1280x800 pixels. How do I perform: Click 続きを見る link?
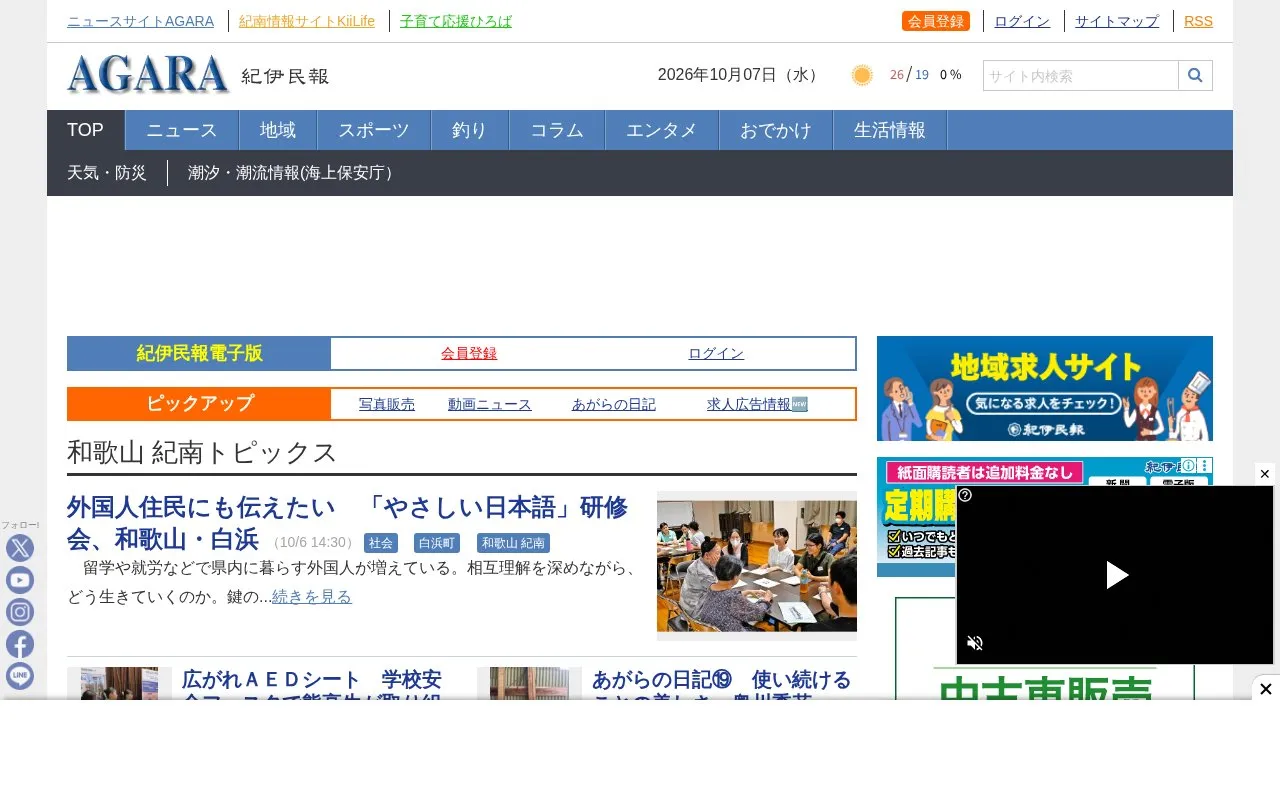pyautogui.click(x=312, y=597)
